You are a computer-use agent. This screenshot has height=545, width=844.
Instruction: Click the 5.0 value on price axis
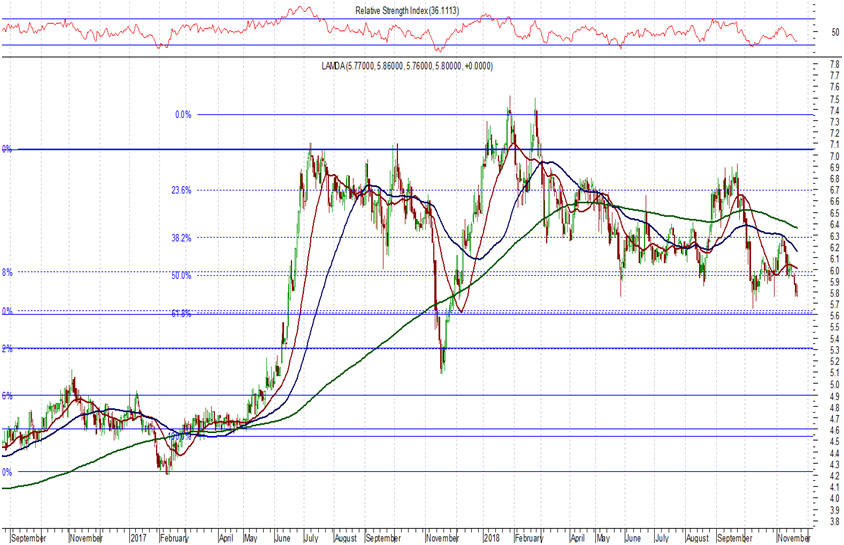click(806, 384)
